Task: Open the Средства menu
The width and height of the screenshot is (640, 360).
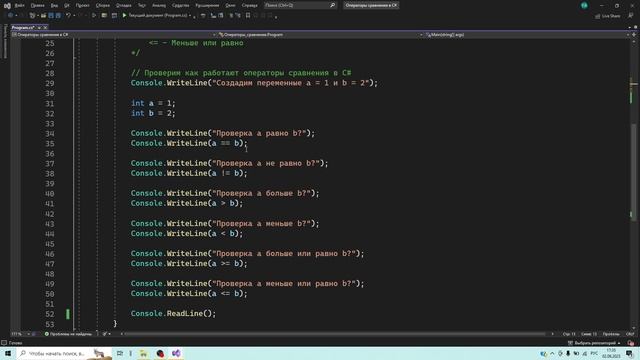Action: click(x=180, y=5)
